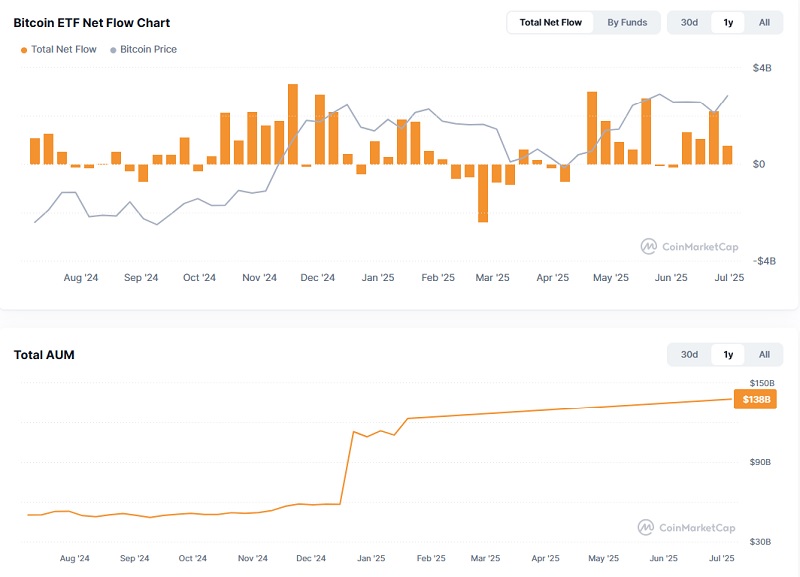
Task: Click the CoinMarketCap logo in net flow chart
Action: 688,246
